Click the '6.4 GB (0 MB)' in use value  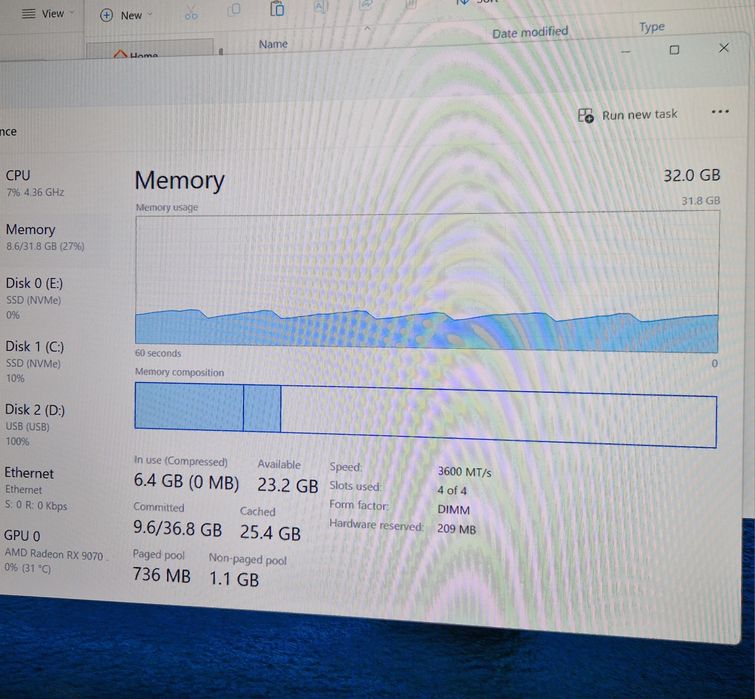point(186,481)
